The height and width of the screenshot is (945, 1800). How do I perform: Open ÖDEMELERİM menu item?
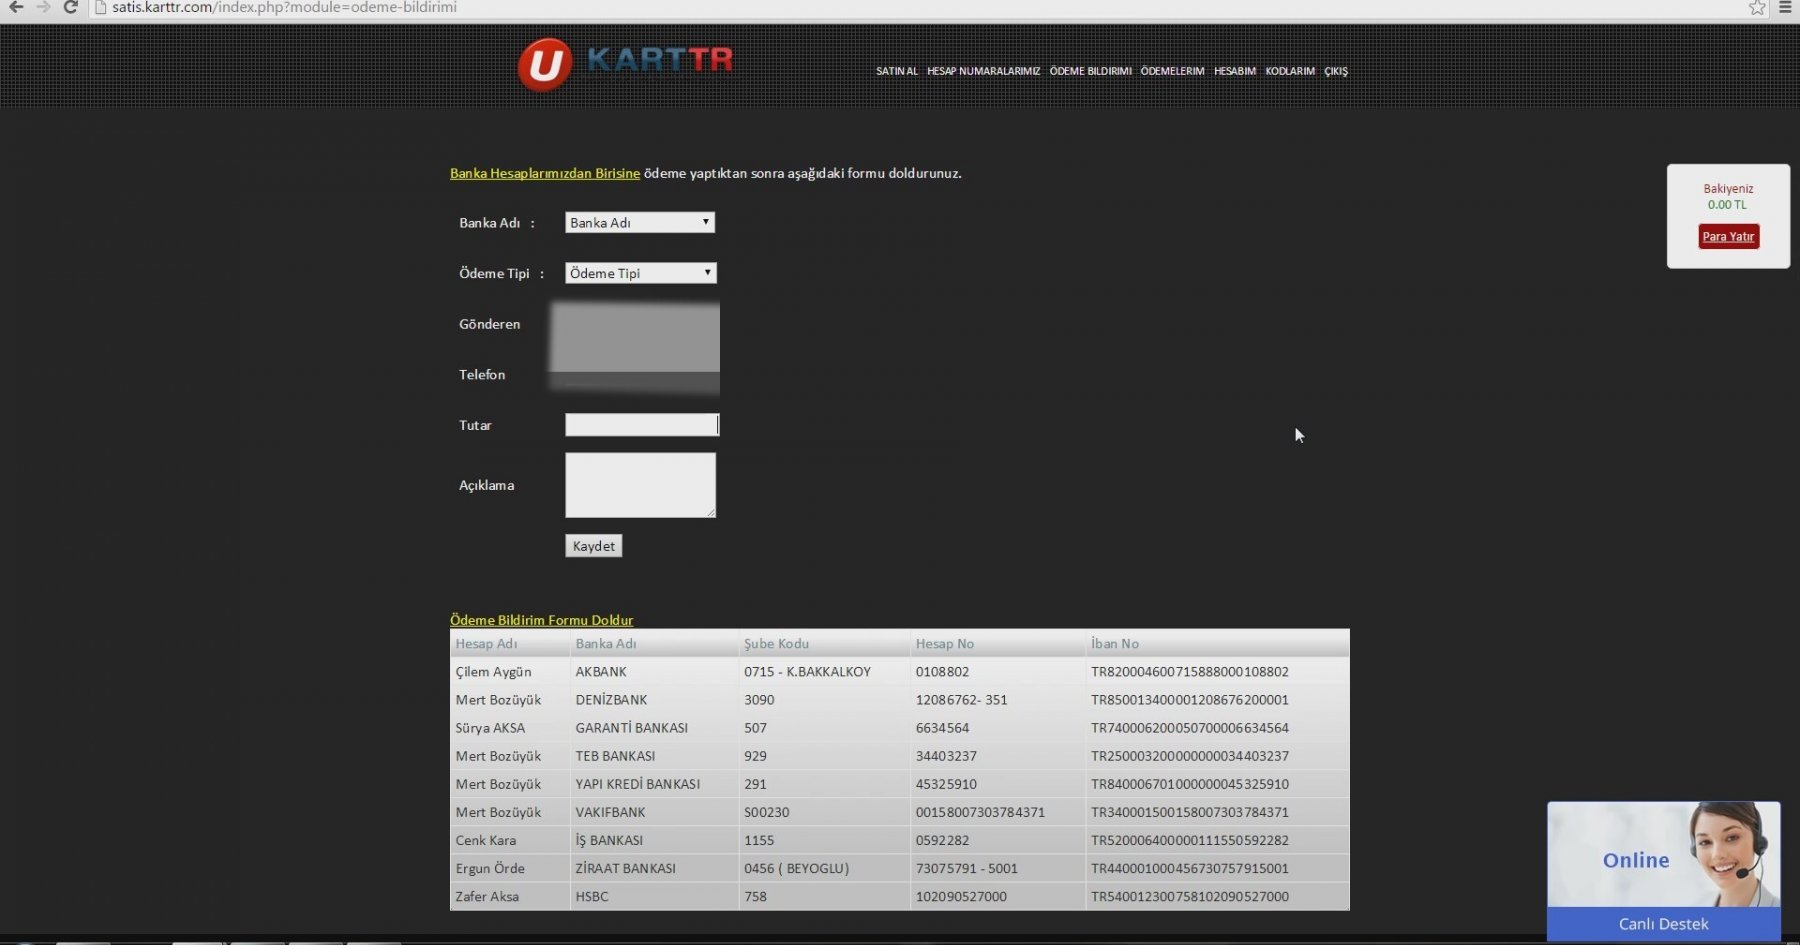[x=1172, y=71]
